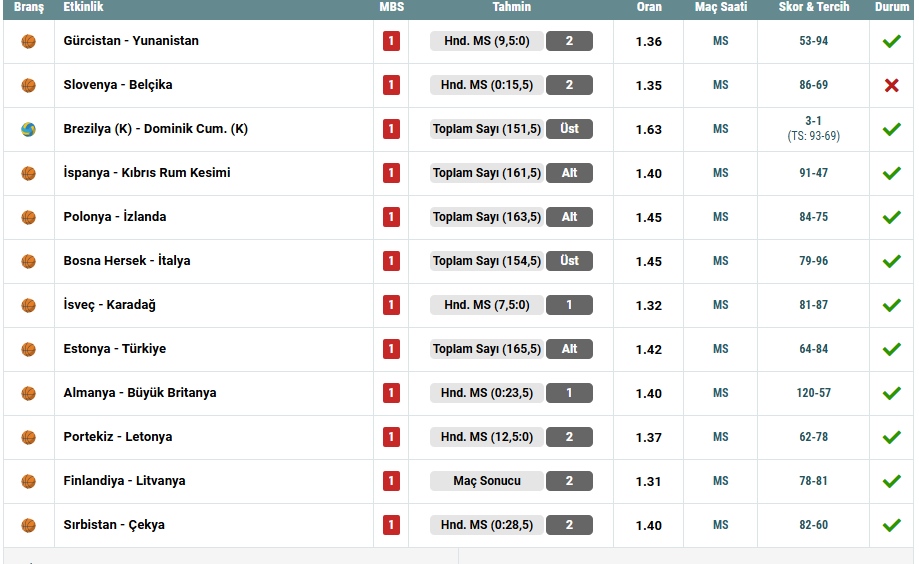
Task: Click the Maç Saati column header
Action: point(721,7)
